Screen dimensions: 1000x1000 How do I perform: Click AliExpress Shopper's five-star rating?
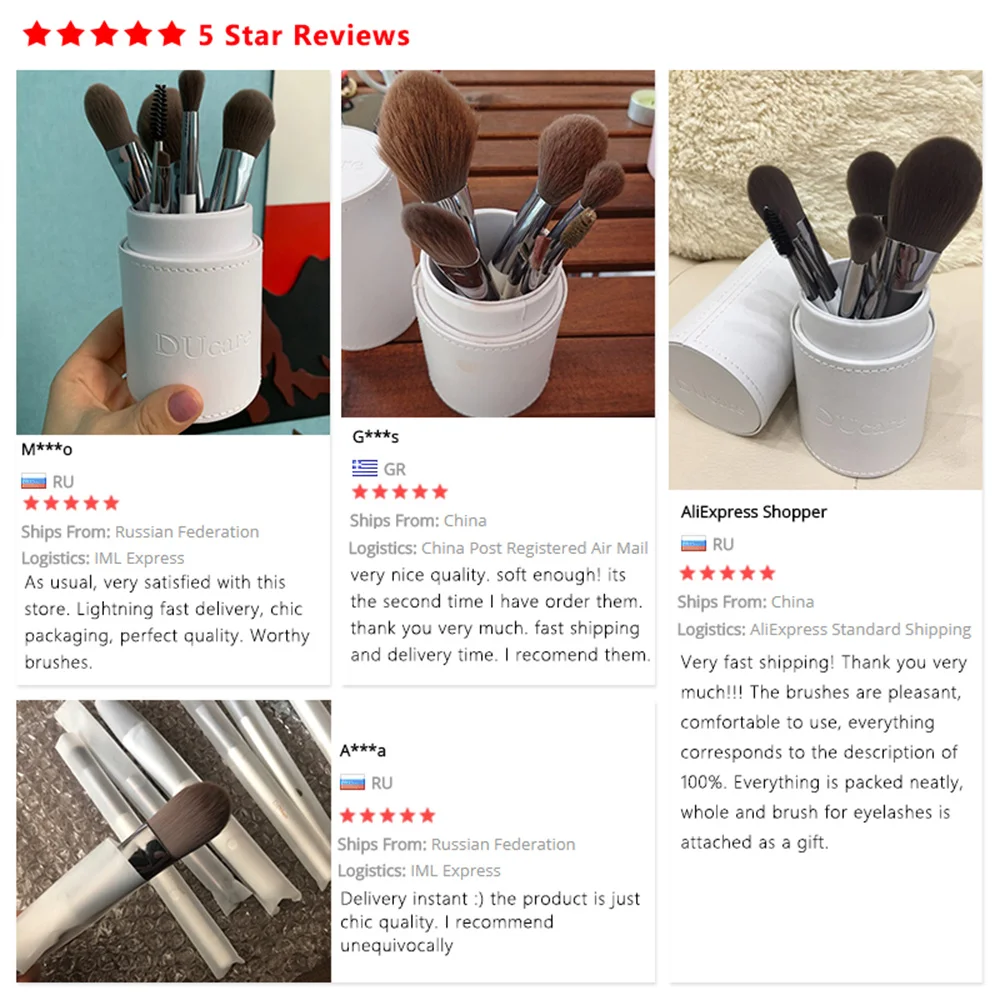[x=728, y=573]
